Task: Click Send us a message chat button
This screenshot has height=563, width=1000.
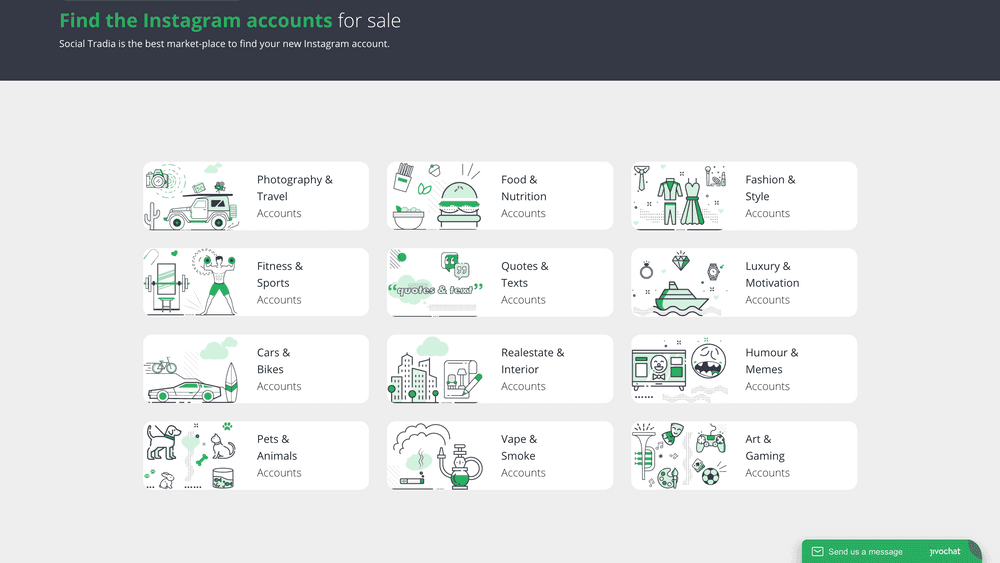Action: tap(865, 551)
